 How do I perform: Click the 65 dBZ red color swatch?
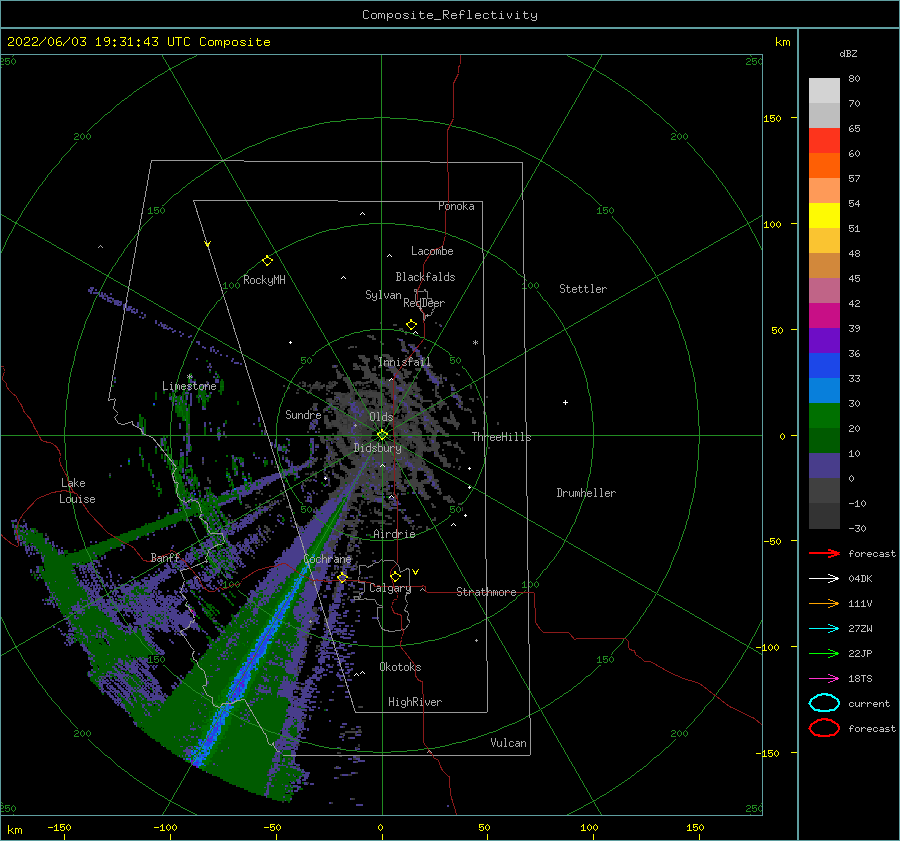(x=824, y=140)
